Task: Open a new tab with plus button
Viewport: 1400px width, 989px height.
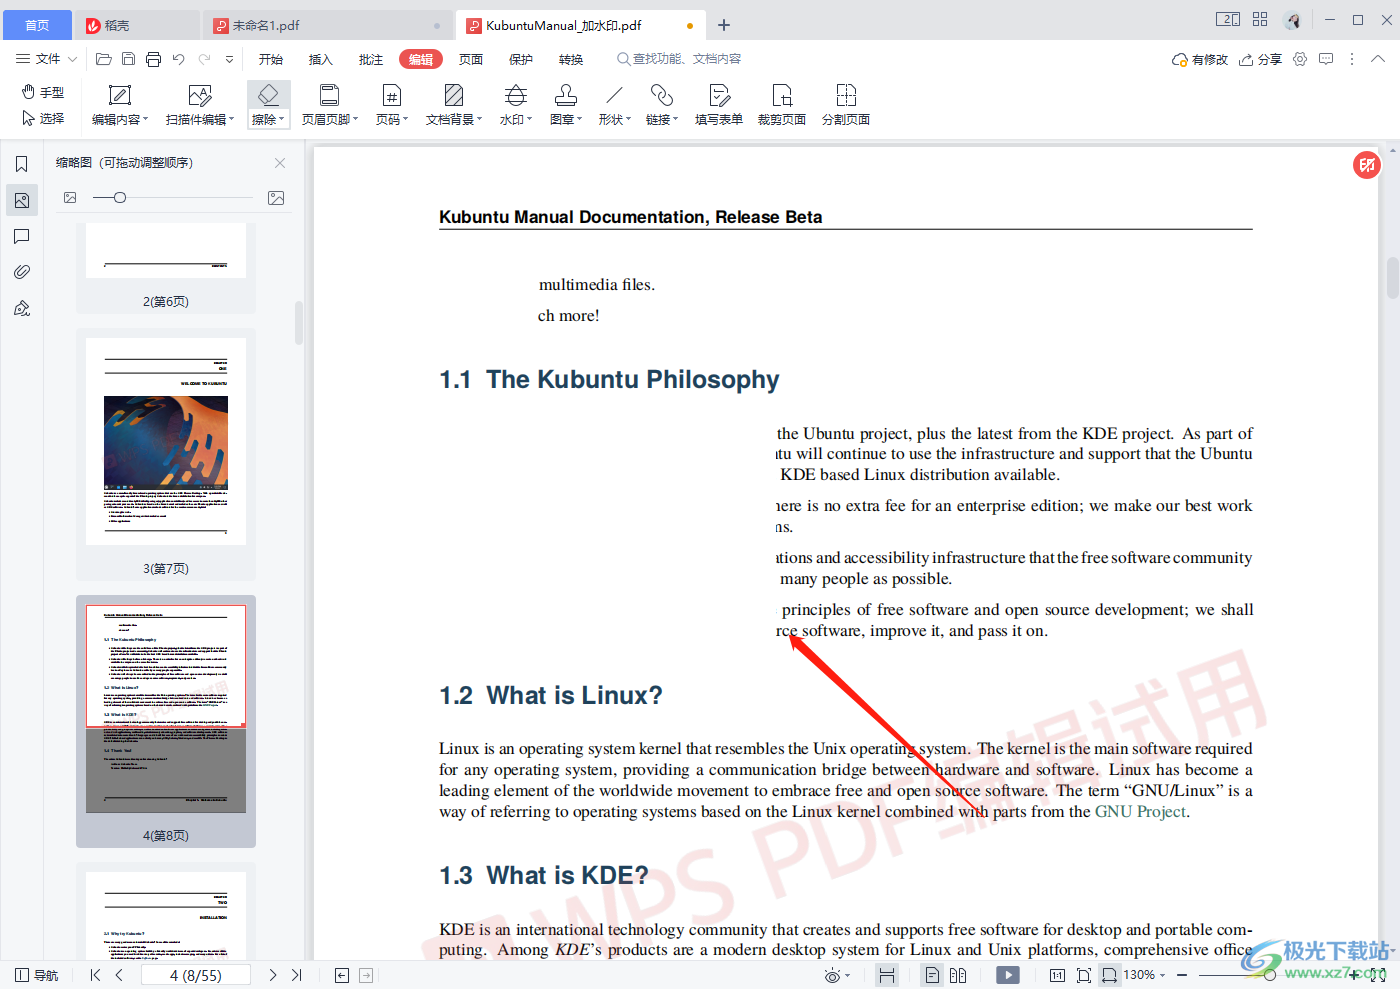Action: (x=724, y=25)
